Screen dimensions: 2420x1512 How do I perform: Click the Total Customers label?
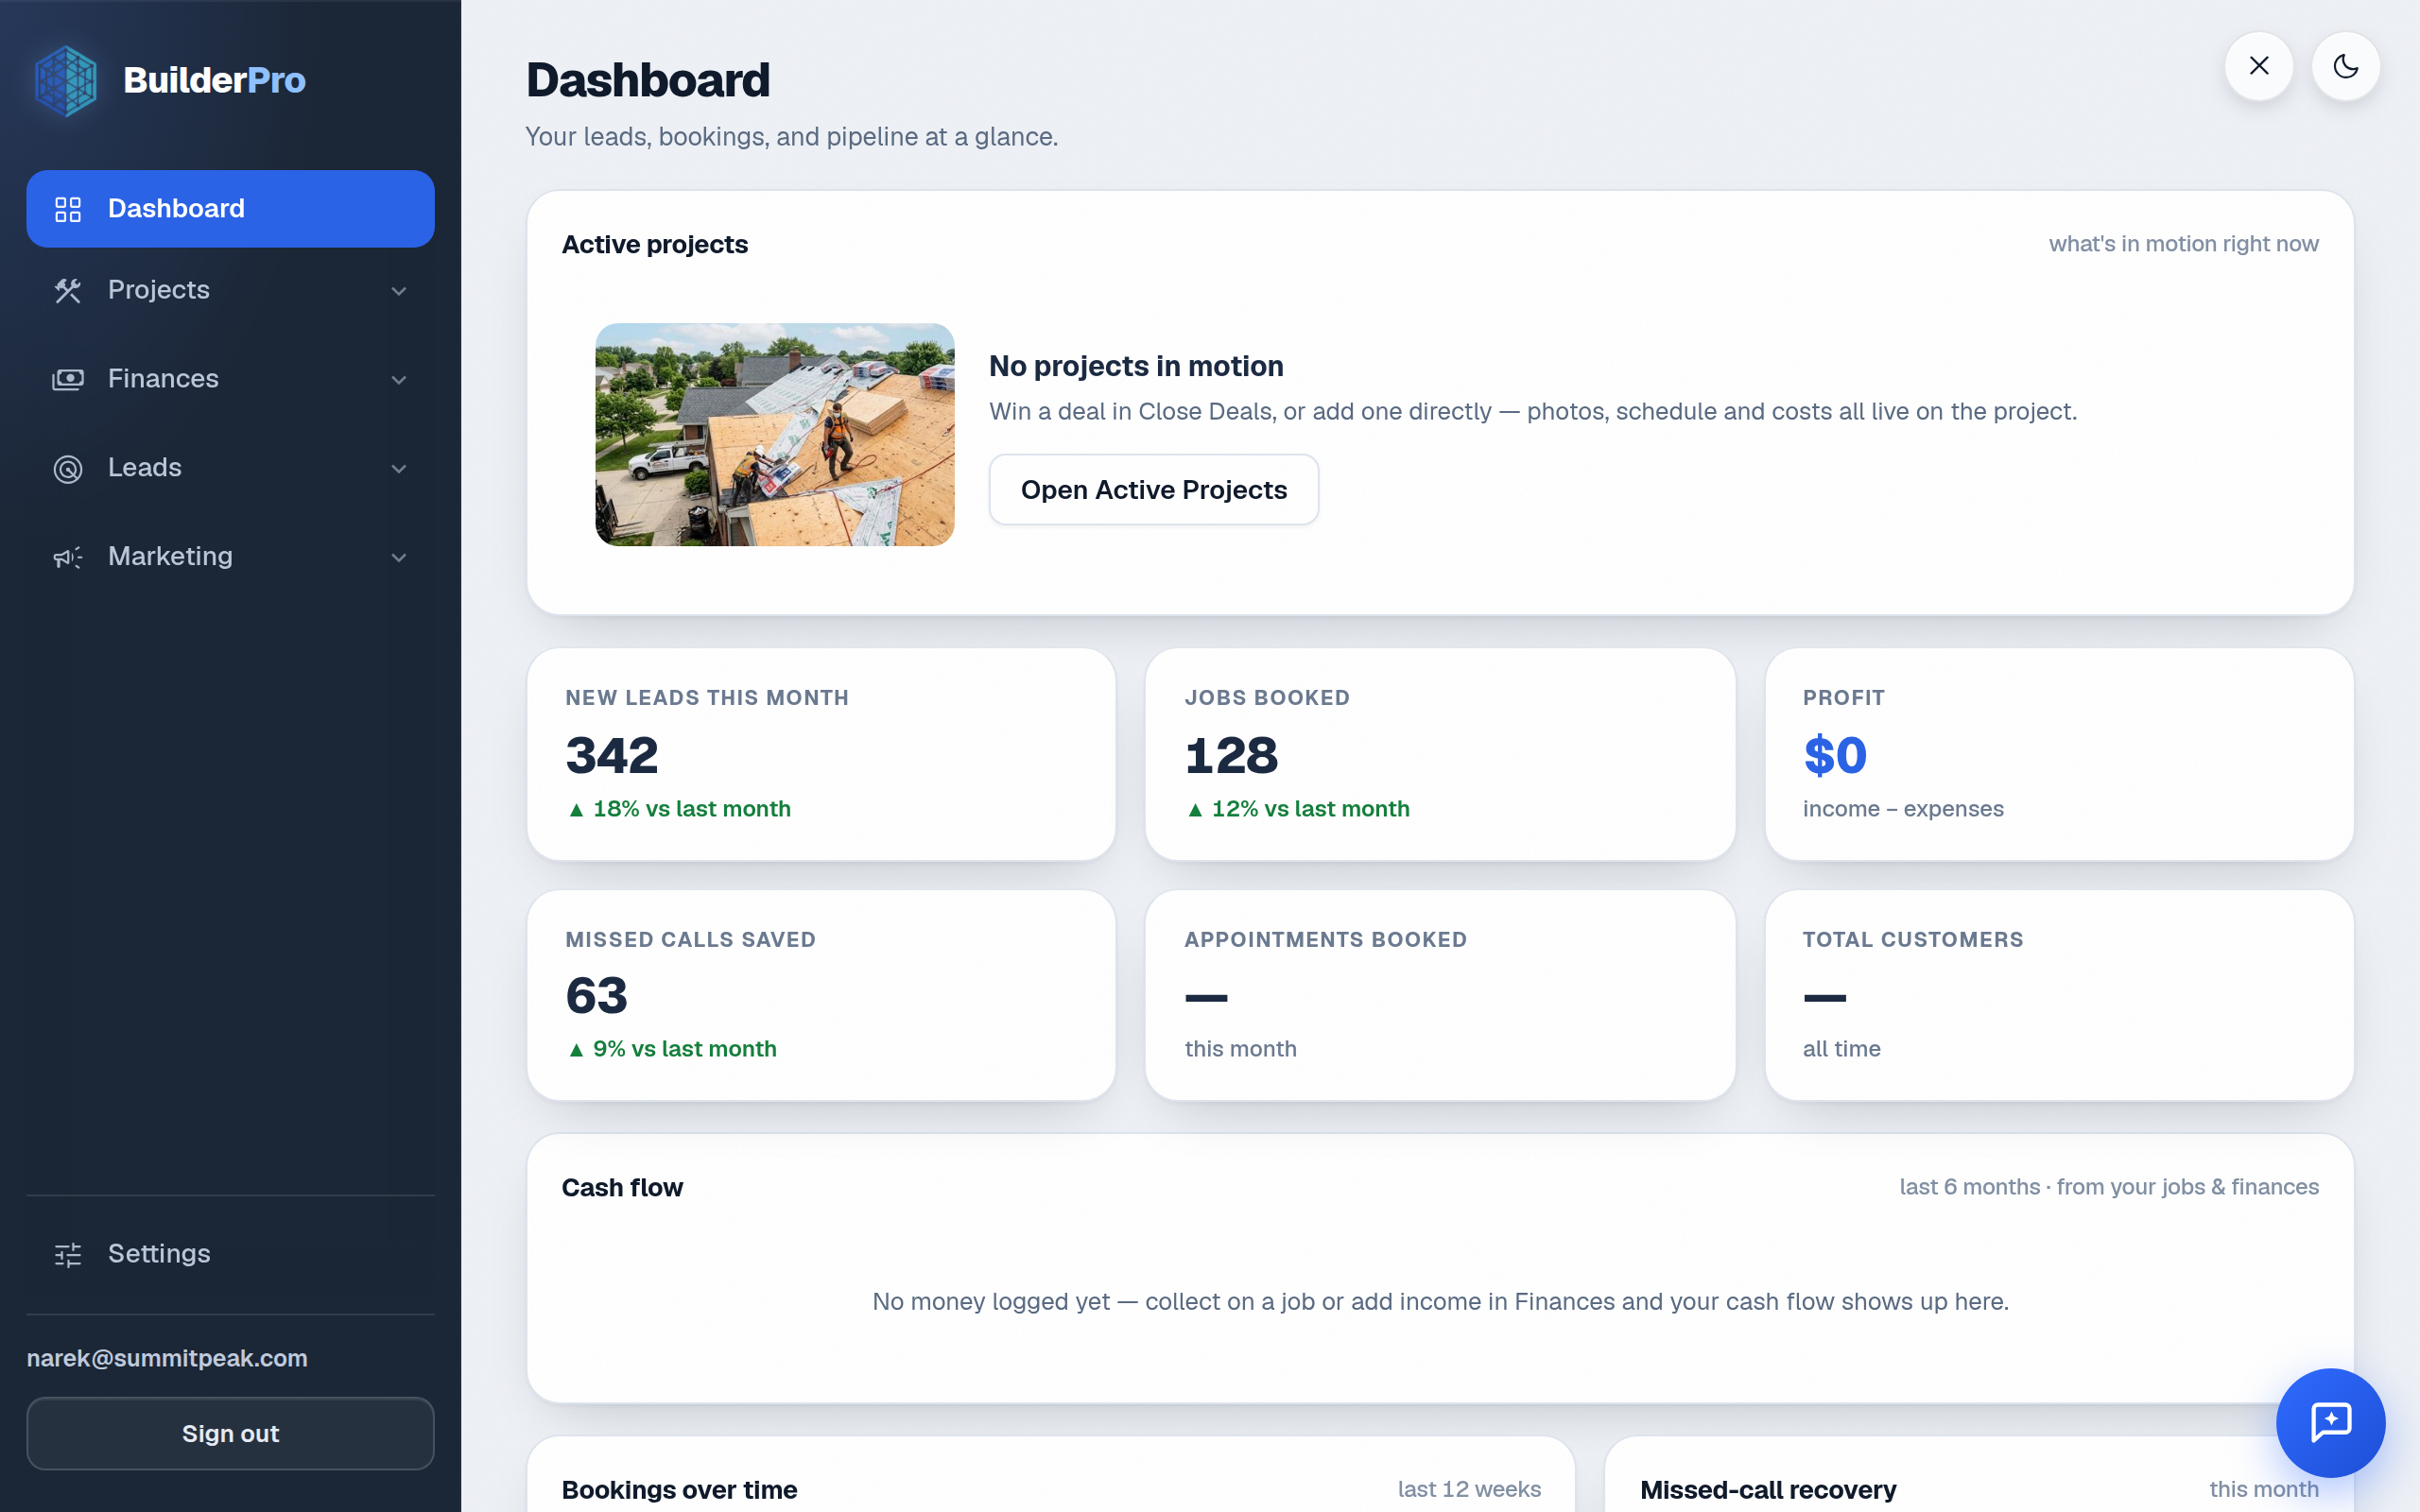pyautogui.click(x=1912, y=940)
